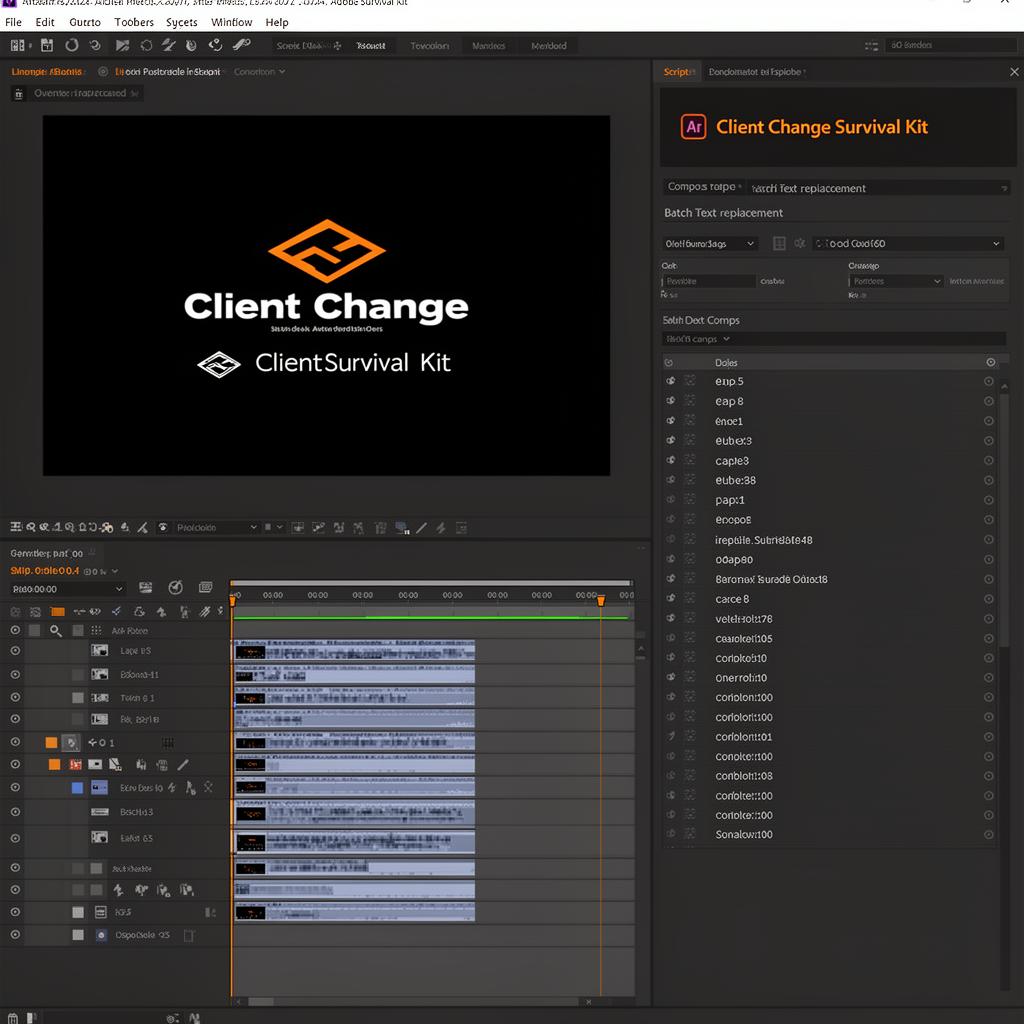
Task: Open the timecode dropdown showing 00:00
Action: (67, 589)
